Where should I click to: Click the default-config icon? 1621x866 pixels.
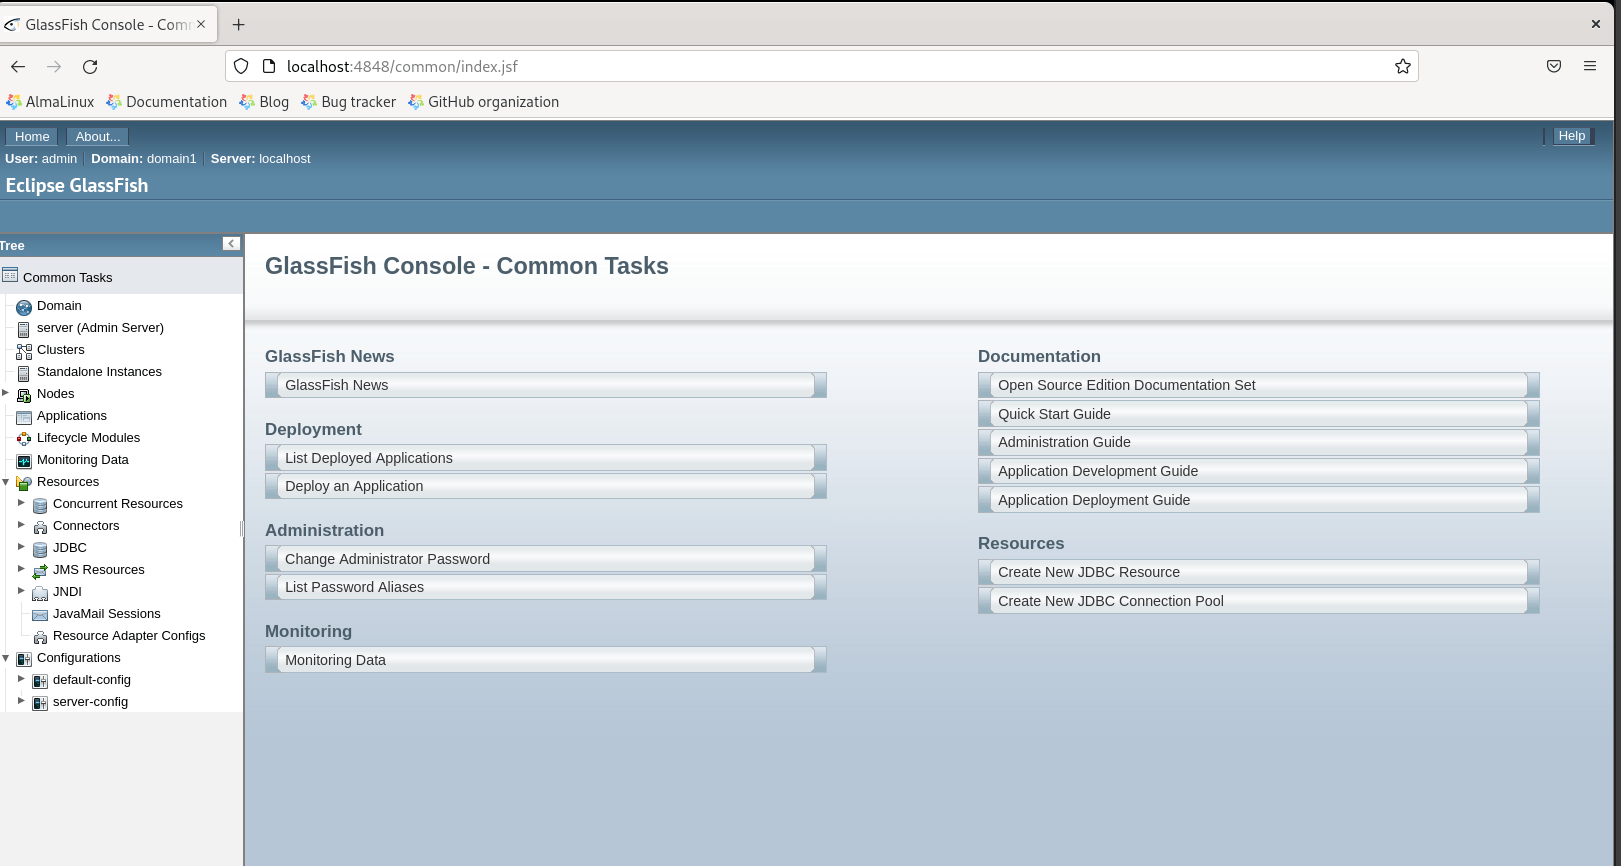[x=40, y=681]
